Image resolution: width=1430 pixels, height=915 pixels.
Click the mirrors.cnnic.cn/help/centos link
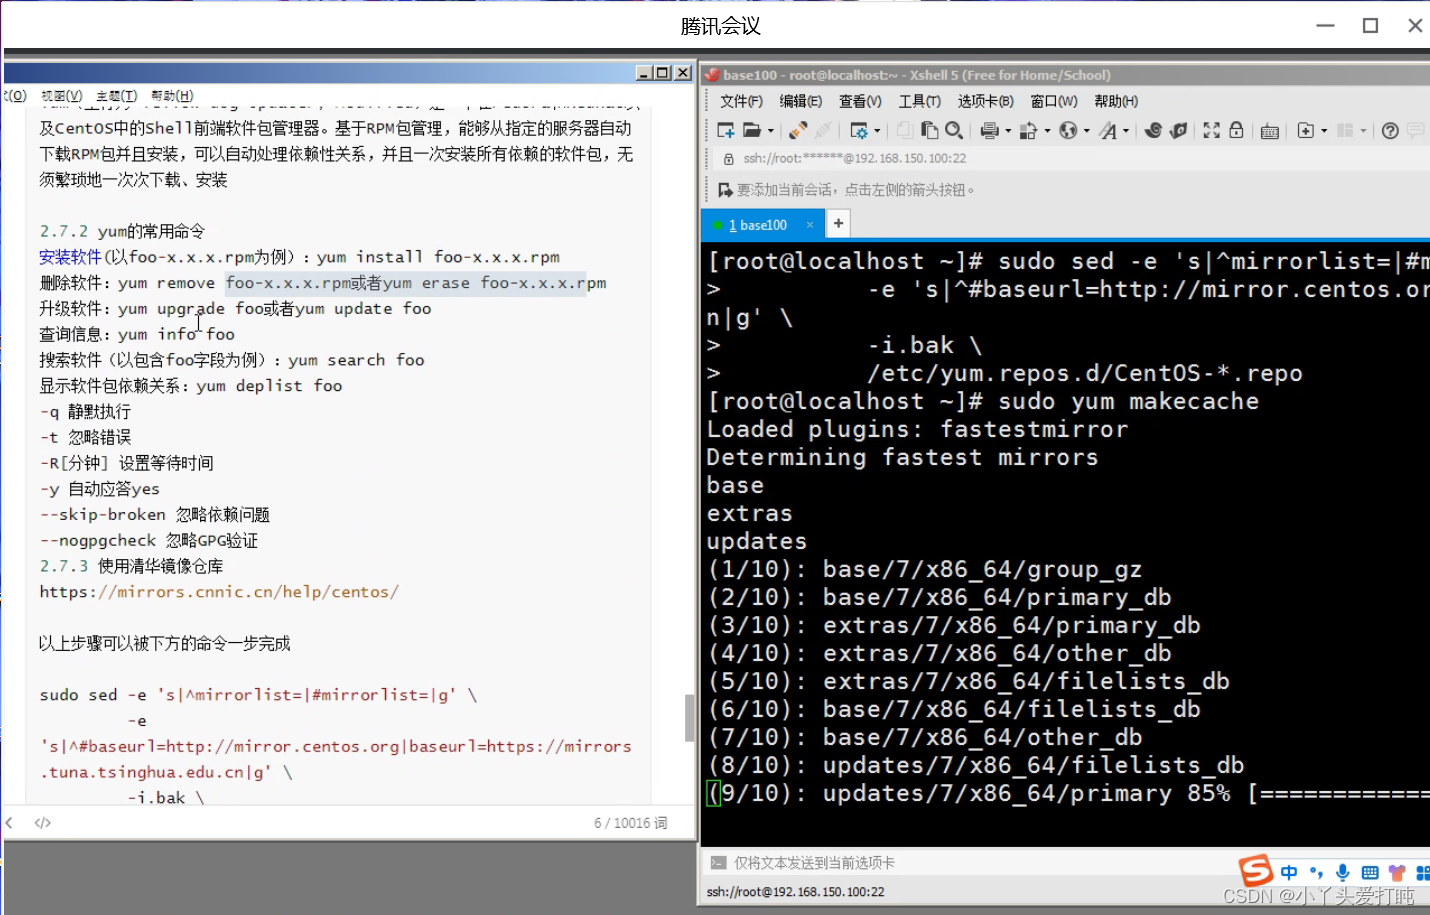click(219, 592)
